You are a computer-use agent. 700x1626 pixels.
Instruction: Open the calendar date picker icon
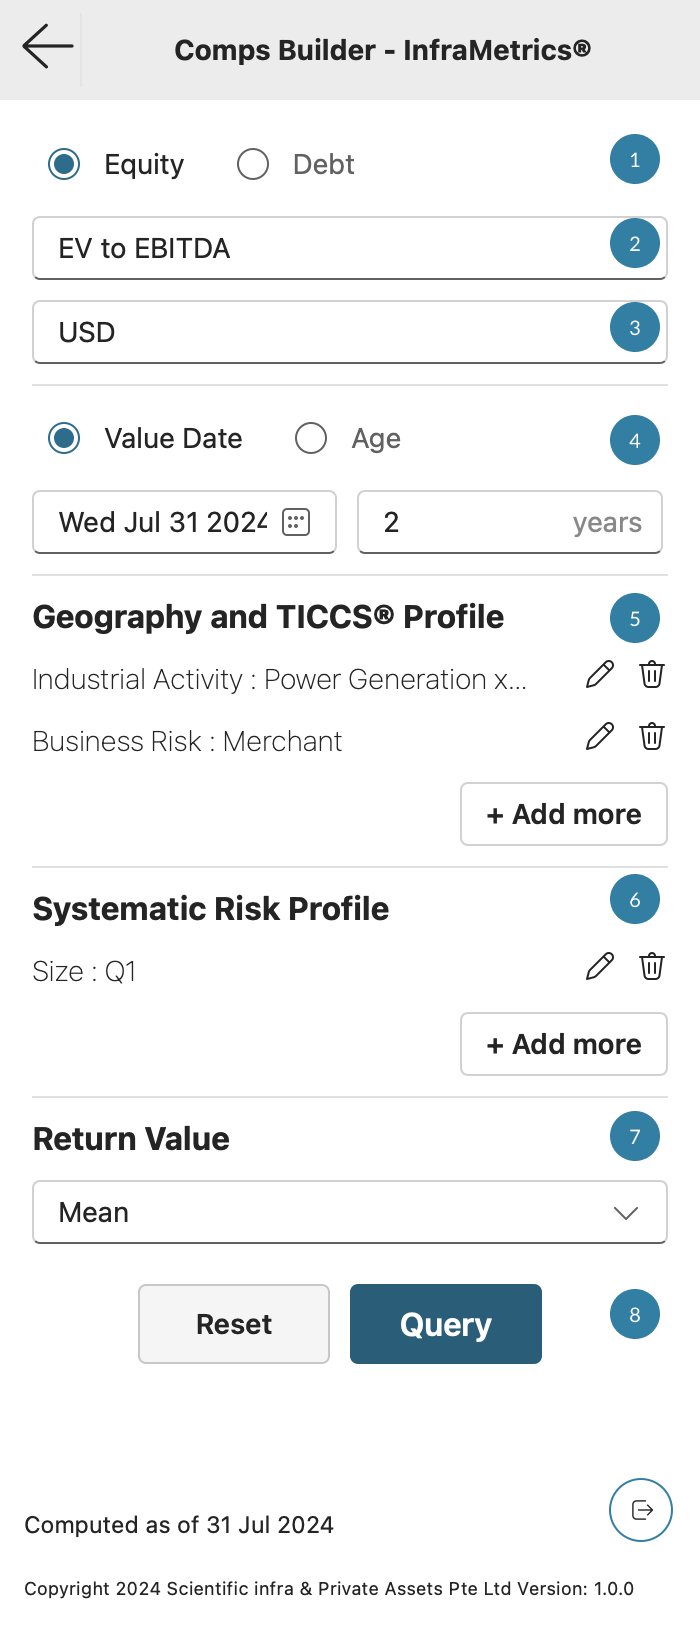point(296,522)
